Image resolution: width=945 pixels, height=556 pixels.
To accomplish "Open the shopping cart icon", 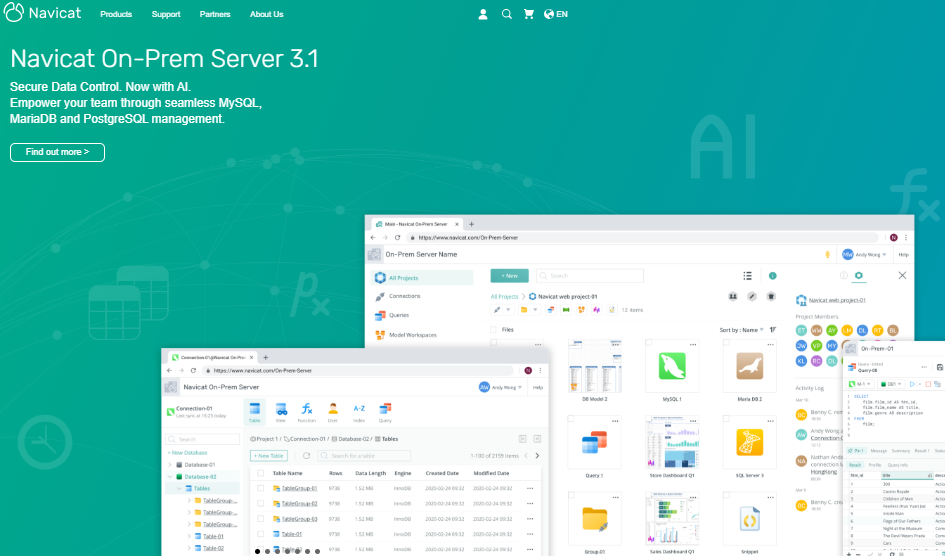I will pyautogui.click(x=529, y=14).
